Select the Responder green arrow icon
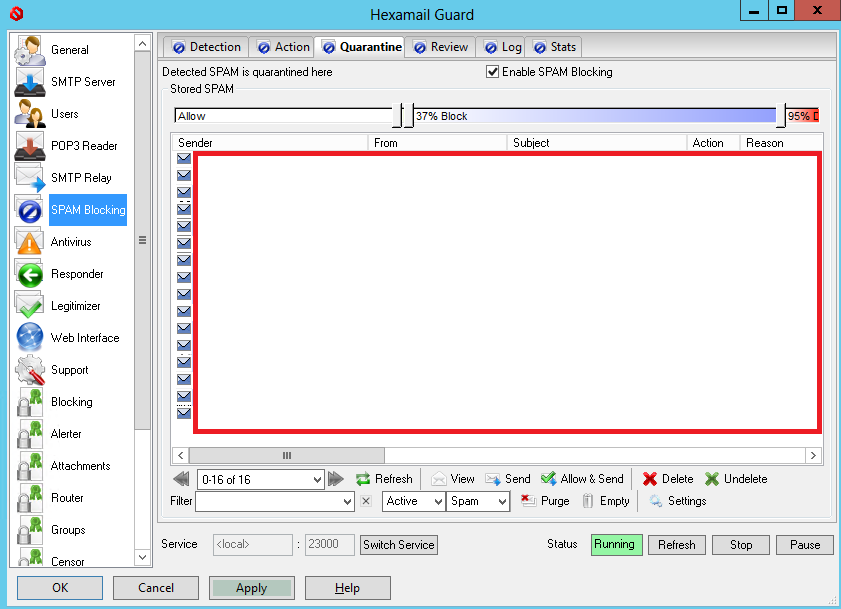This screenshot has width=841, height=609. point(29,274)
